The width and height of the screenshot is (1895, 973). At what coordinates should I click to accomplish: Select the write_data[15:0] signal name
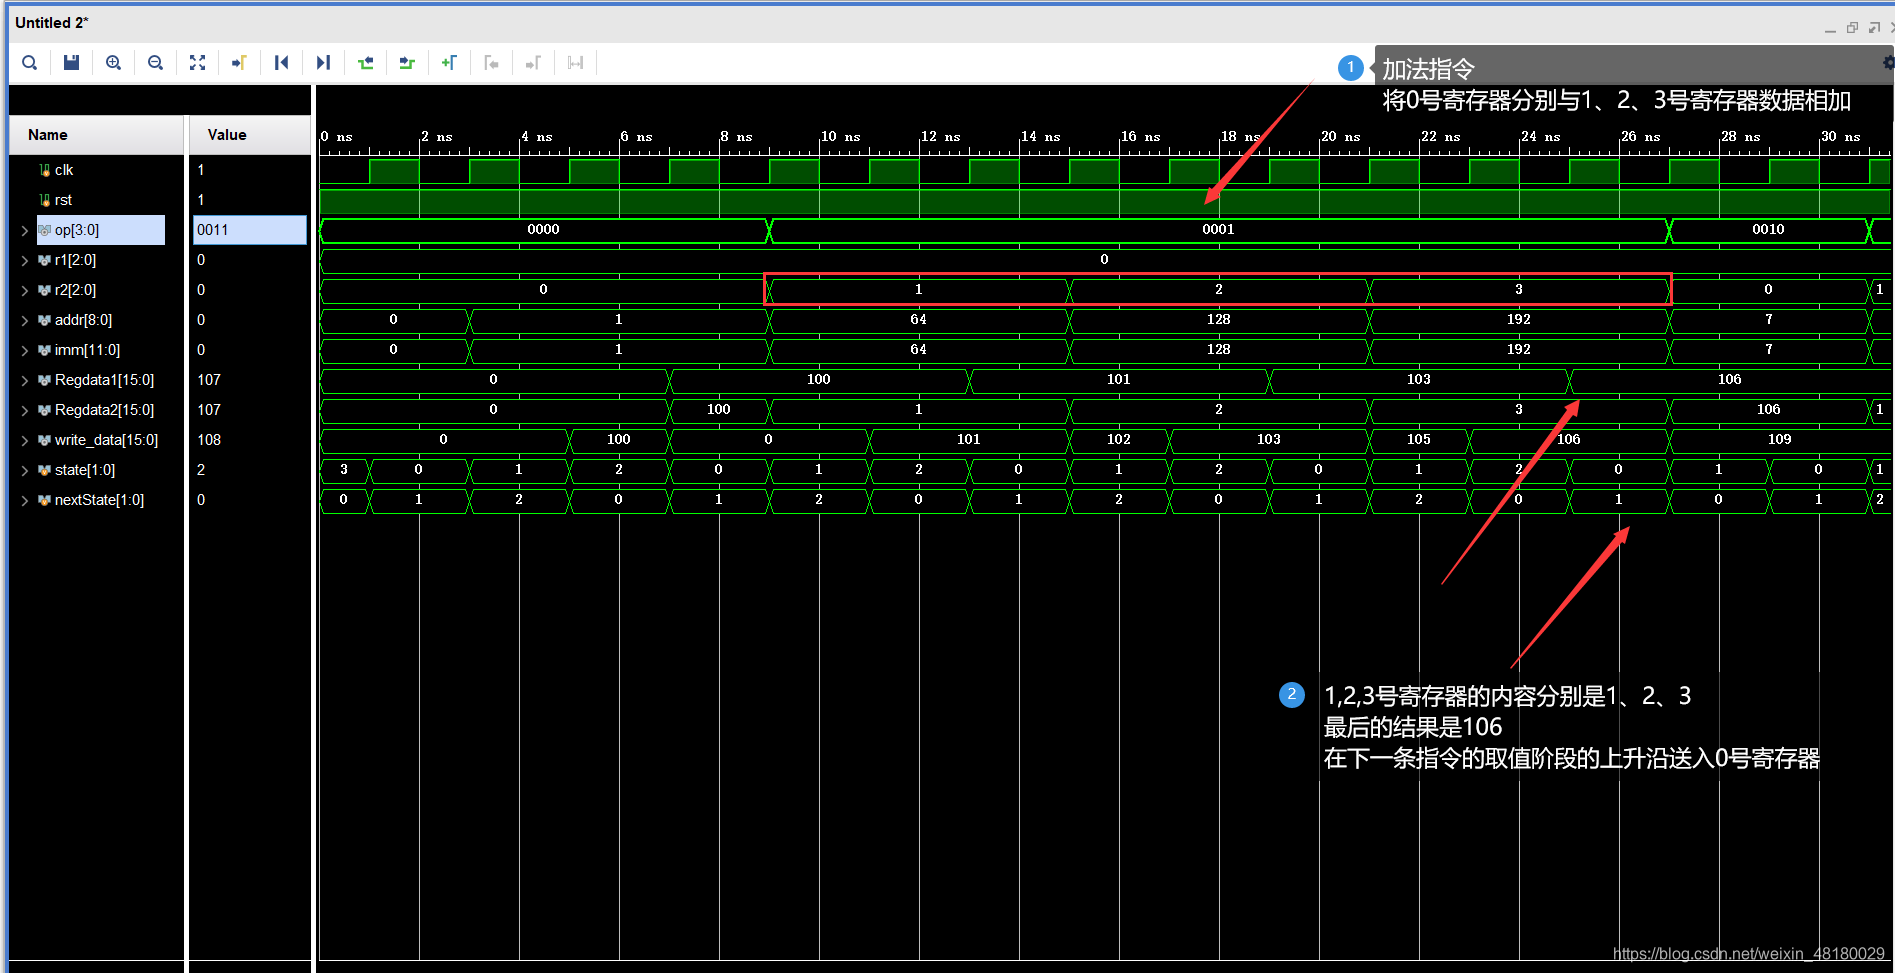106,440
